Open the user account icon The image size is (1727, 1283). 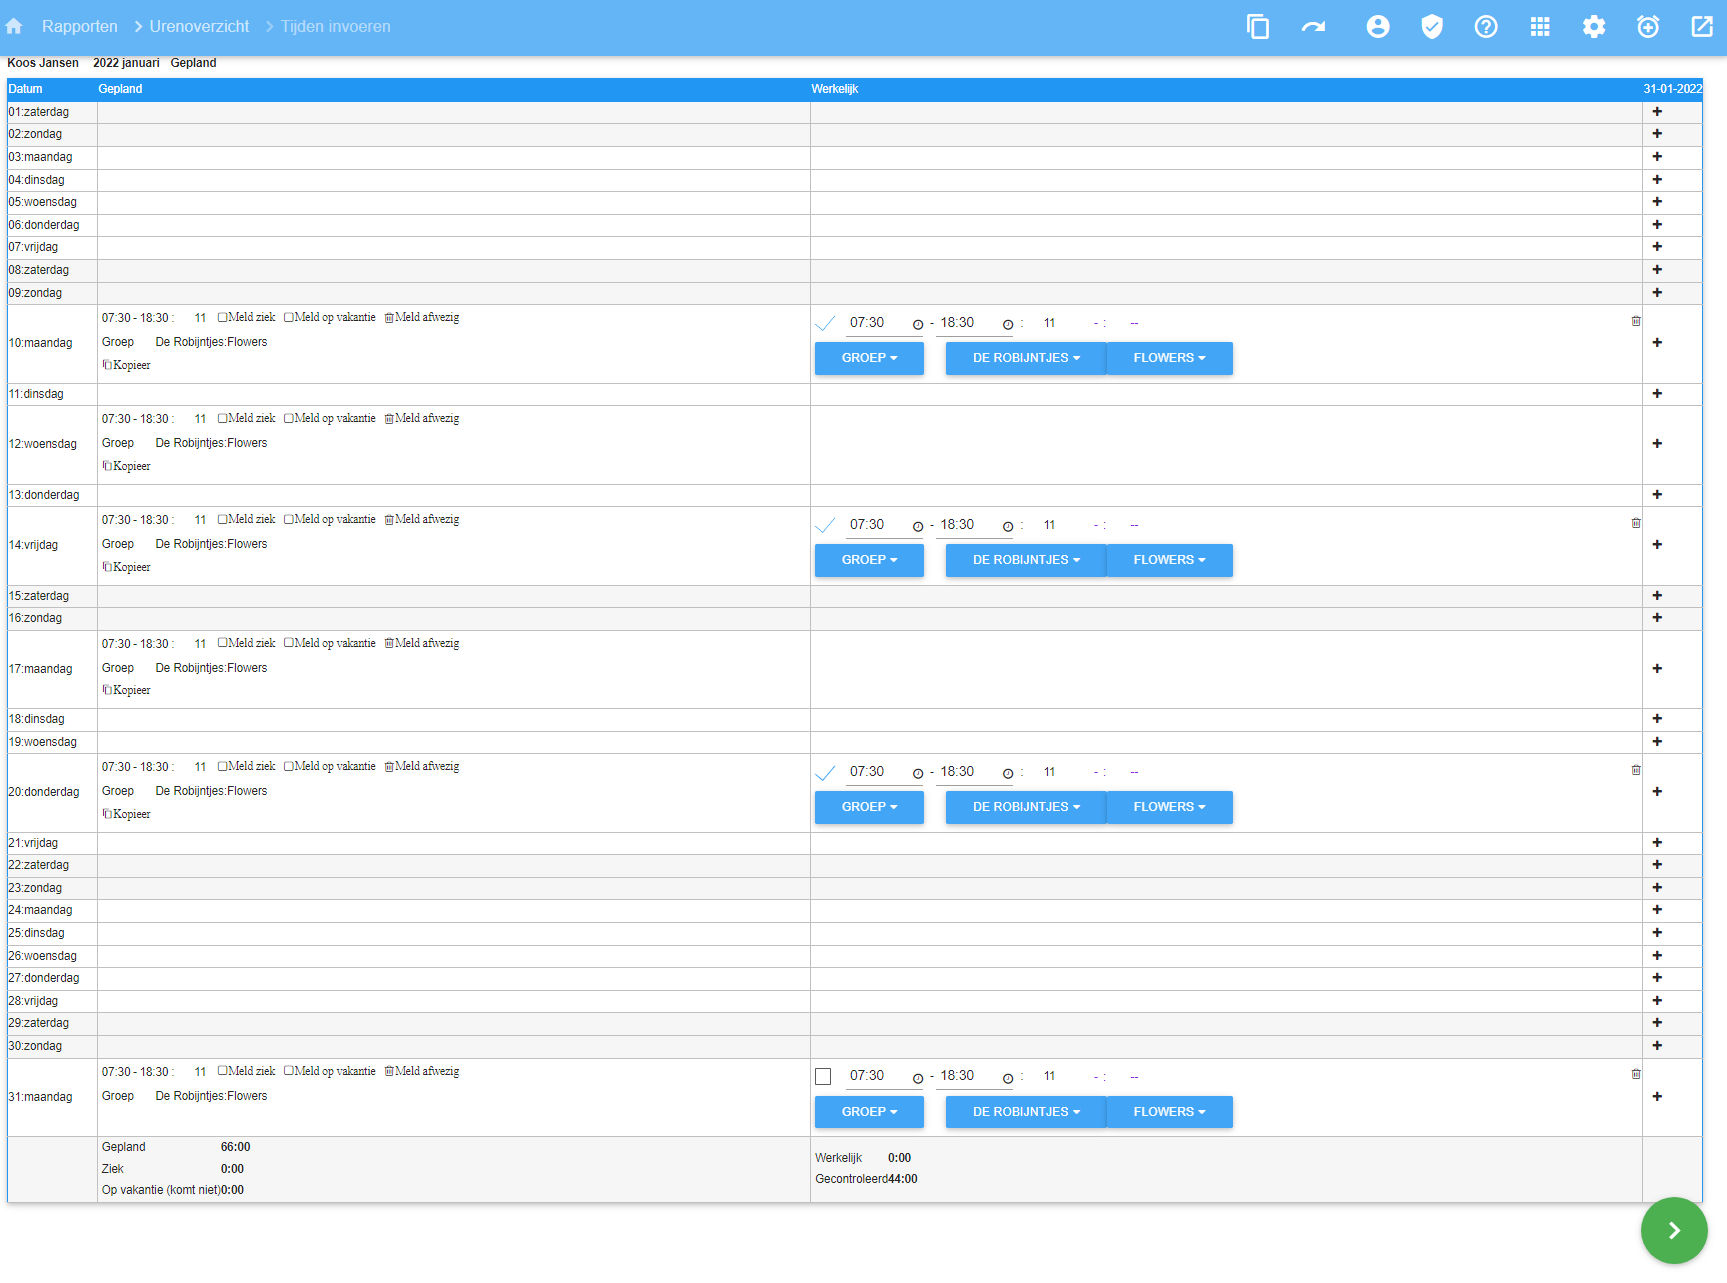coord(1378,27)
